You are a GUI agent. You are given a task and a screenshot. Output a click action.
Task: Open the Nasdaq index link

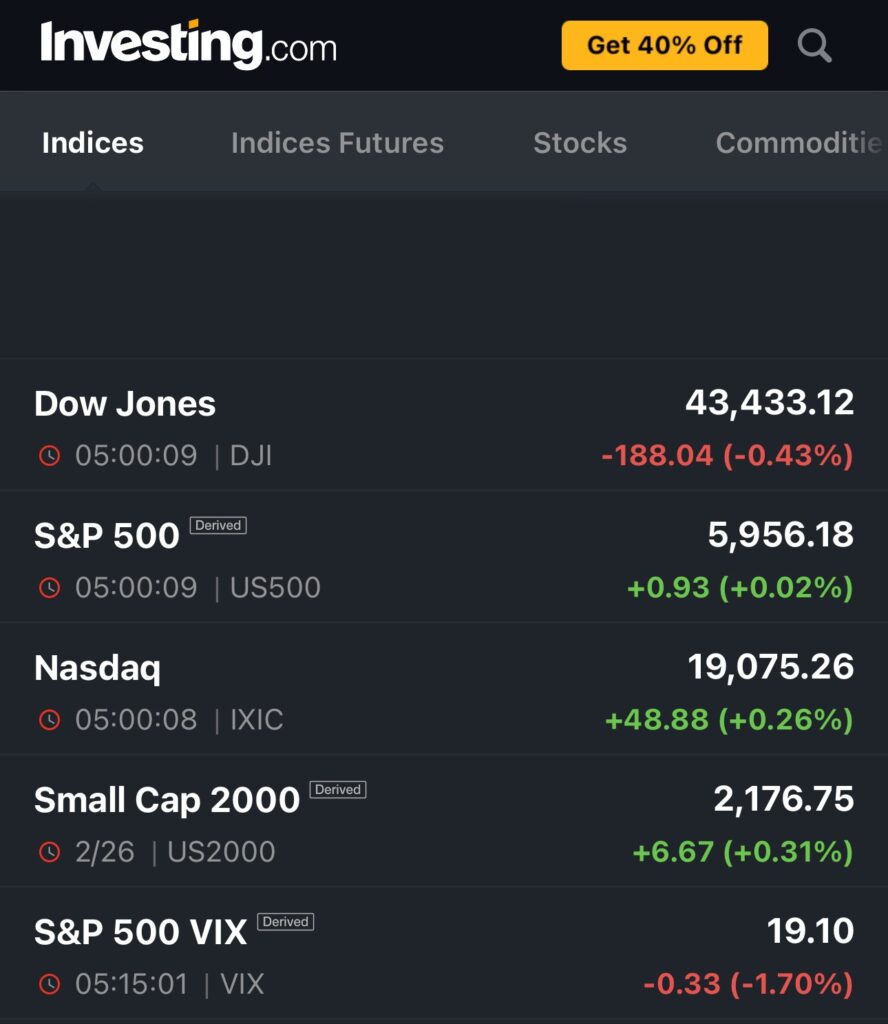point(97,668)
